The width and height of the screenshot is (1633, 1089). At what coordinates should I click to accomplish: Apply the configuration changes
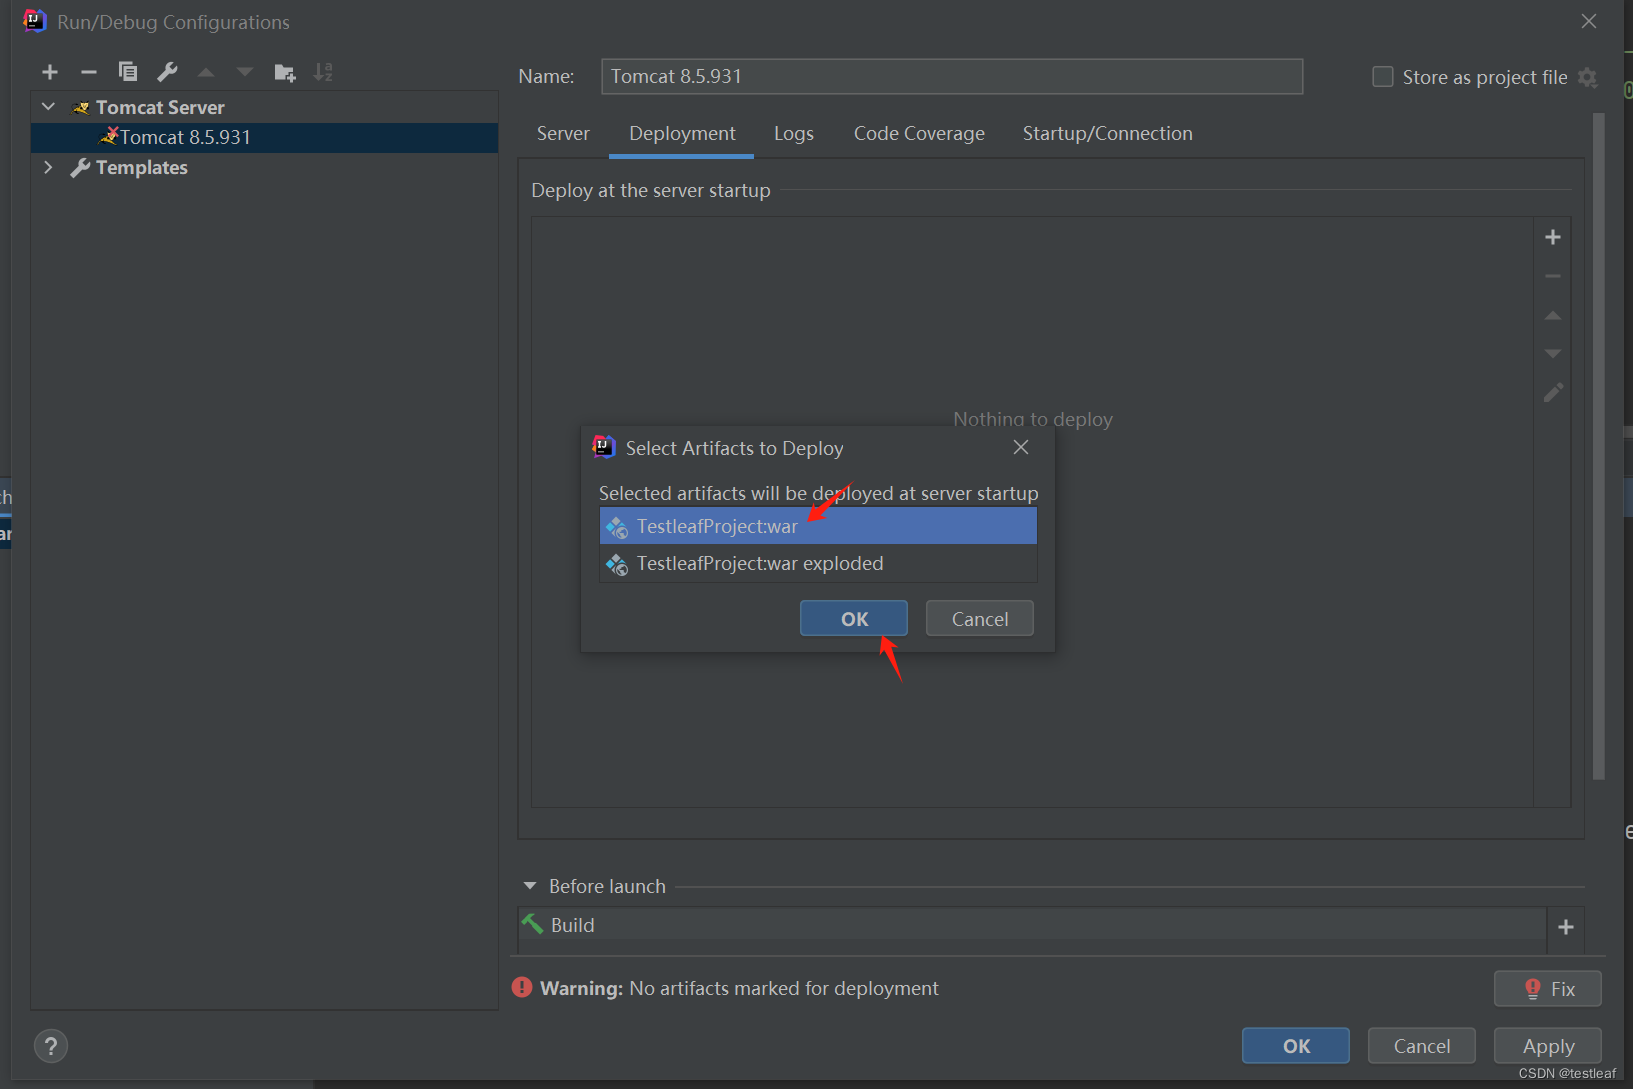[1548, 1046]
